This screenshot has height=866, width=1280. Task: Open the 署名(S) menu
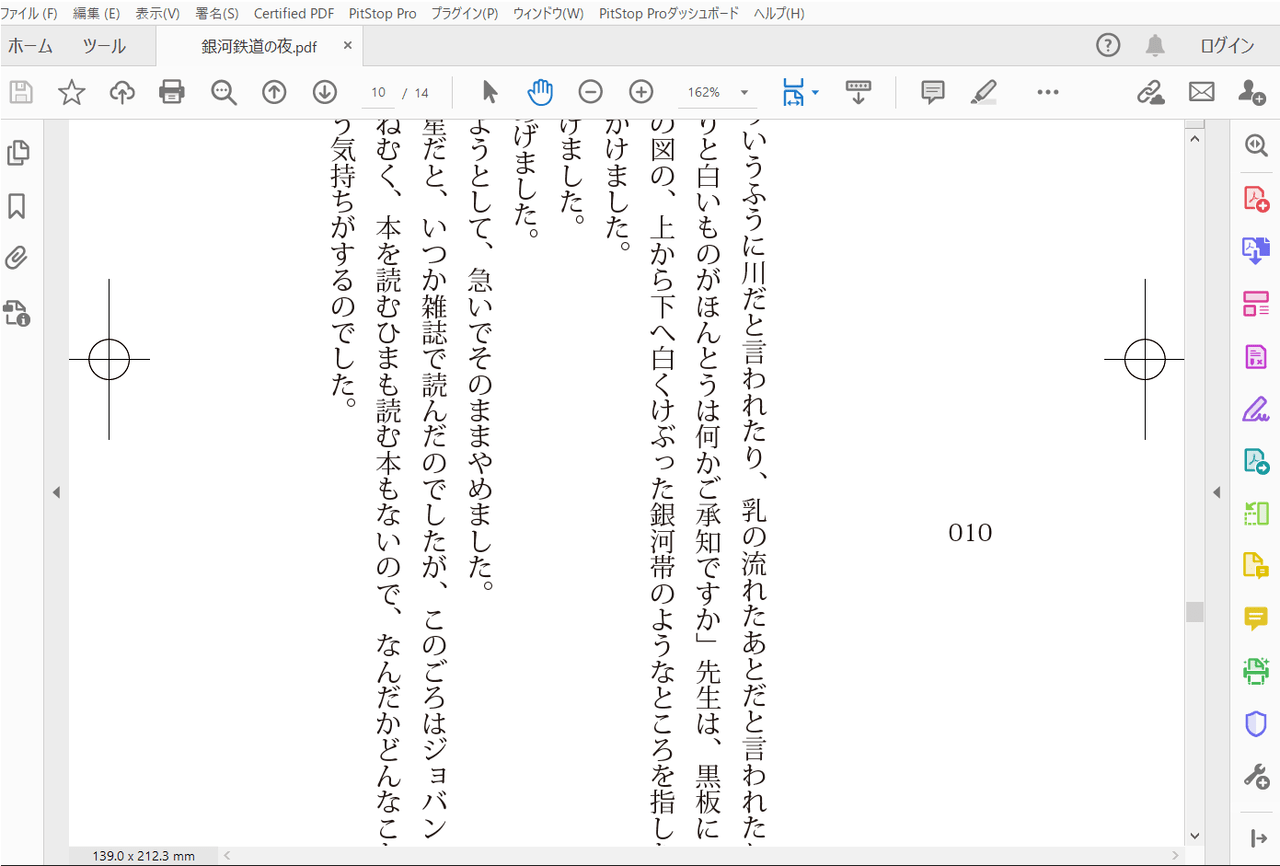point(217,13)
